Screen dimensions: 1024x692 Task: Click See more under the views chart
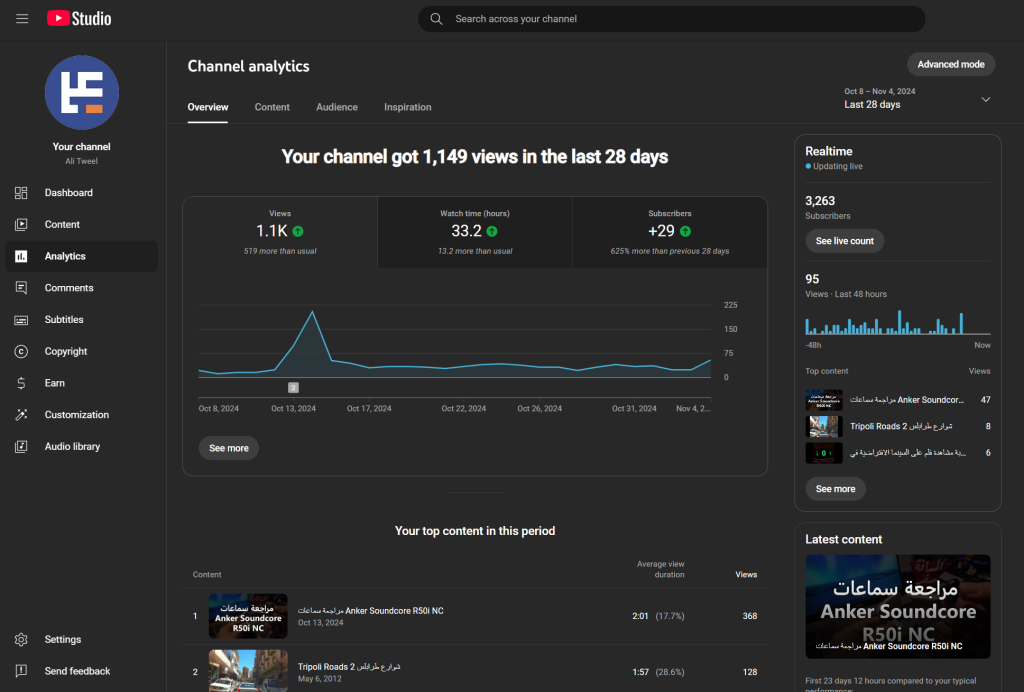coord(229,448)
